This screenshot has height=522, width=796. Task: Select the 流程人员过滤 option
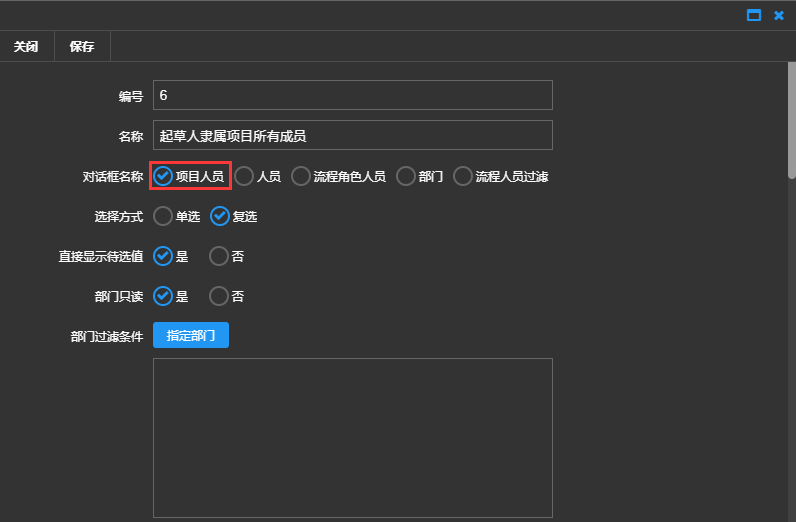pos(463,177)
